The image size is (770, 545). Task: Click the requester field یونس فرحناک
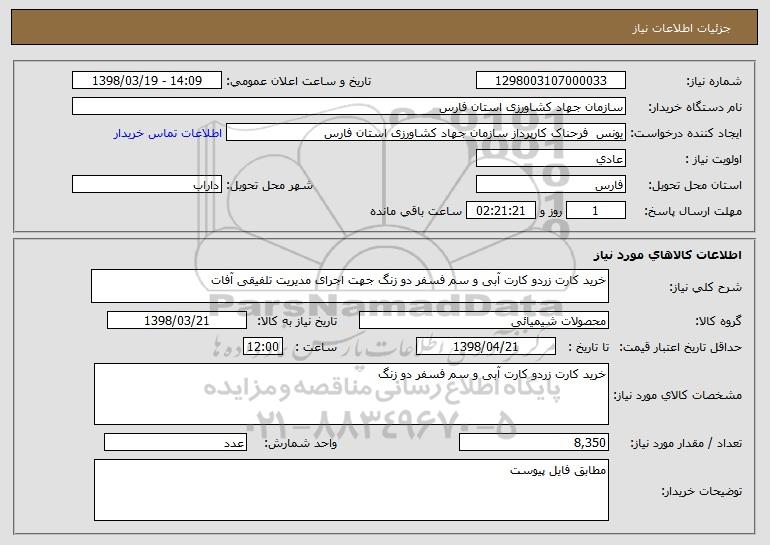coord(426,133)
